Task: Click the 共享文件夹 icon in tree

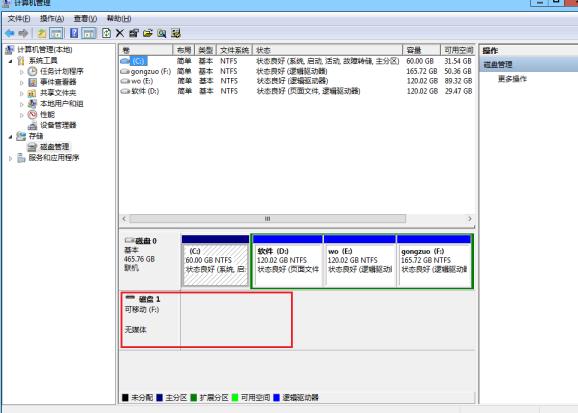Action: (x=32, y=93)
